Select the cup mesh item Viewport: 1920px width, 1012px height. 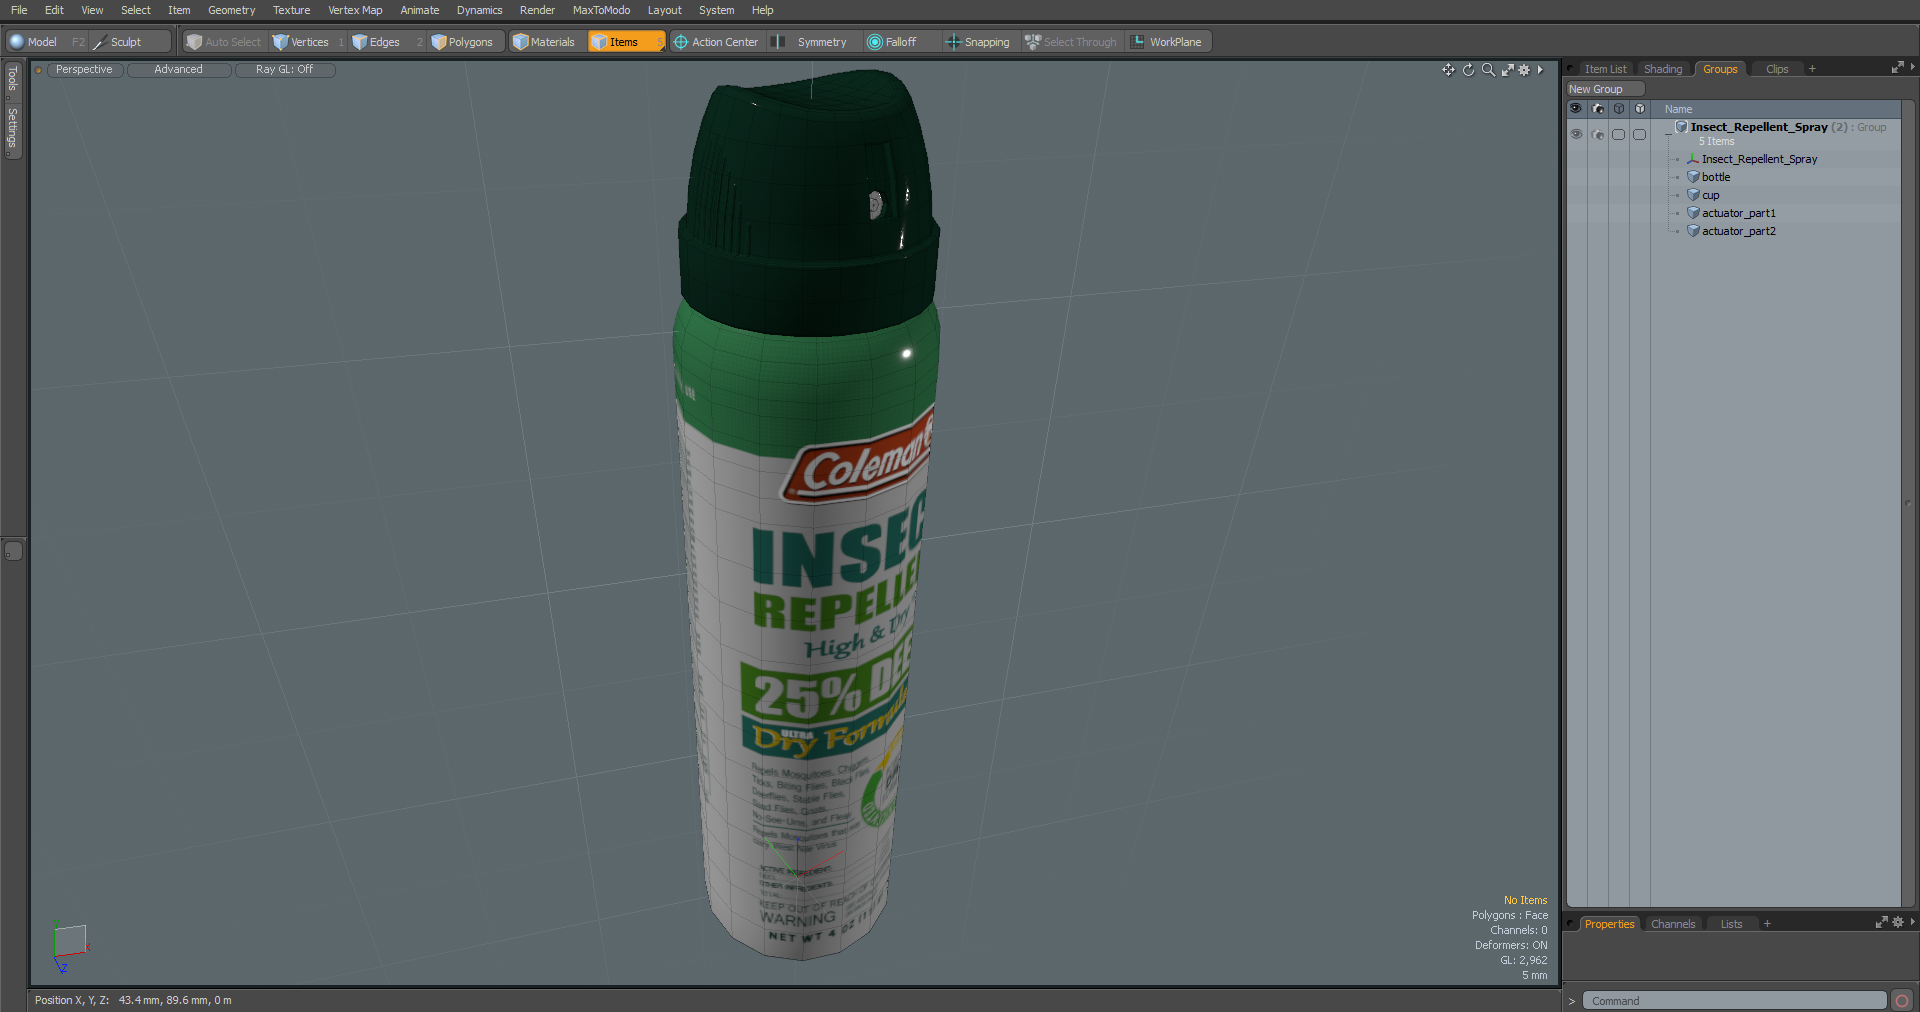[1710, 195]
